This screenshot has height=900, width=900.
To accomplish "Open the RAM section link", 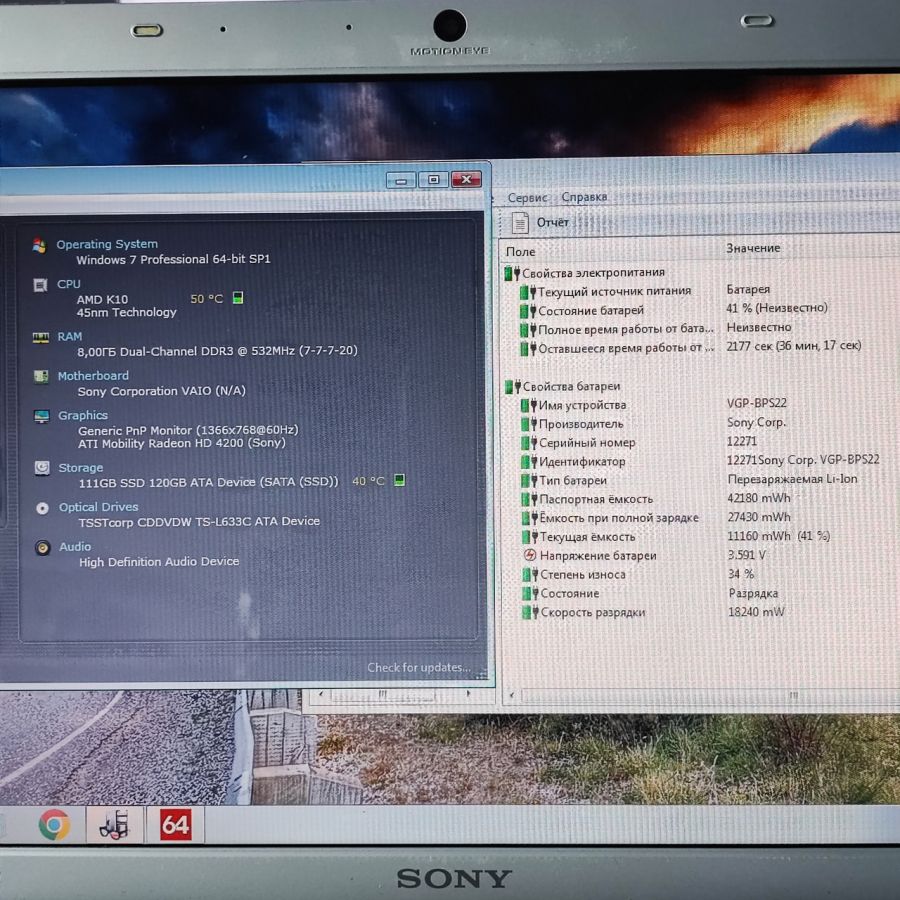I will [69, 337].
